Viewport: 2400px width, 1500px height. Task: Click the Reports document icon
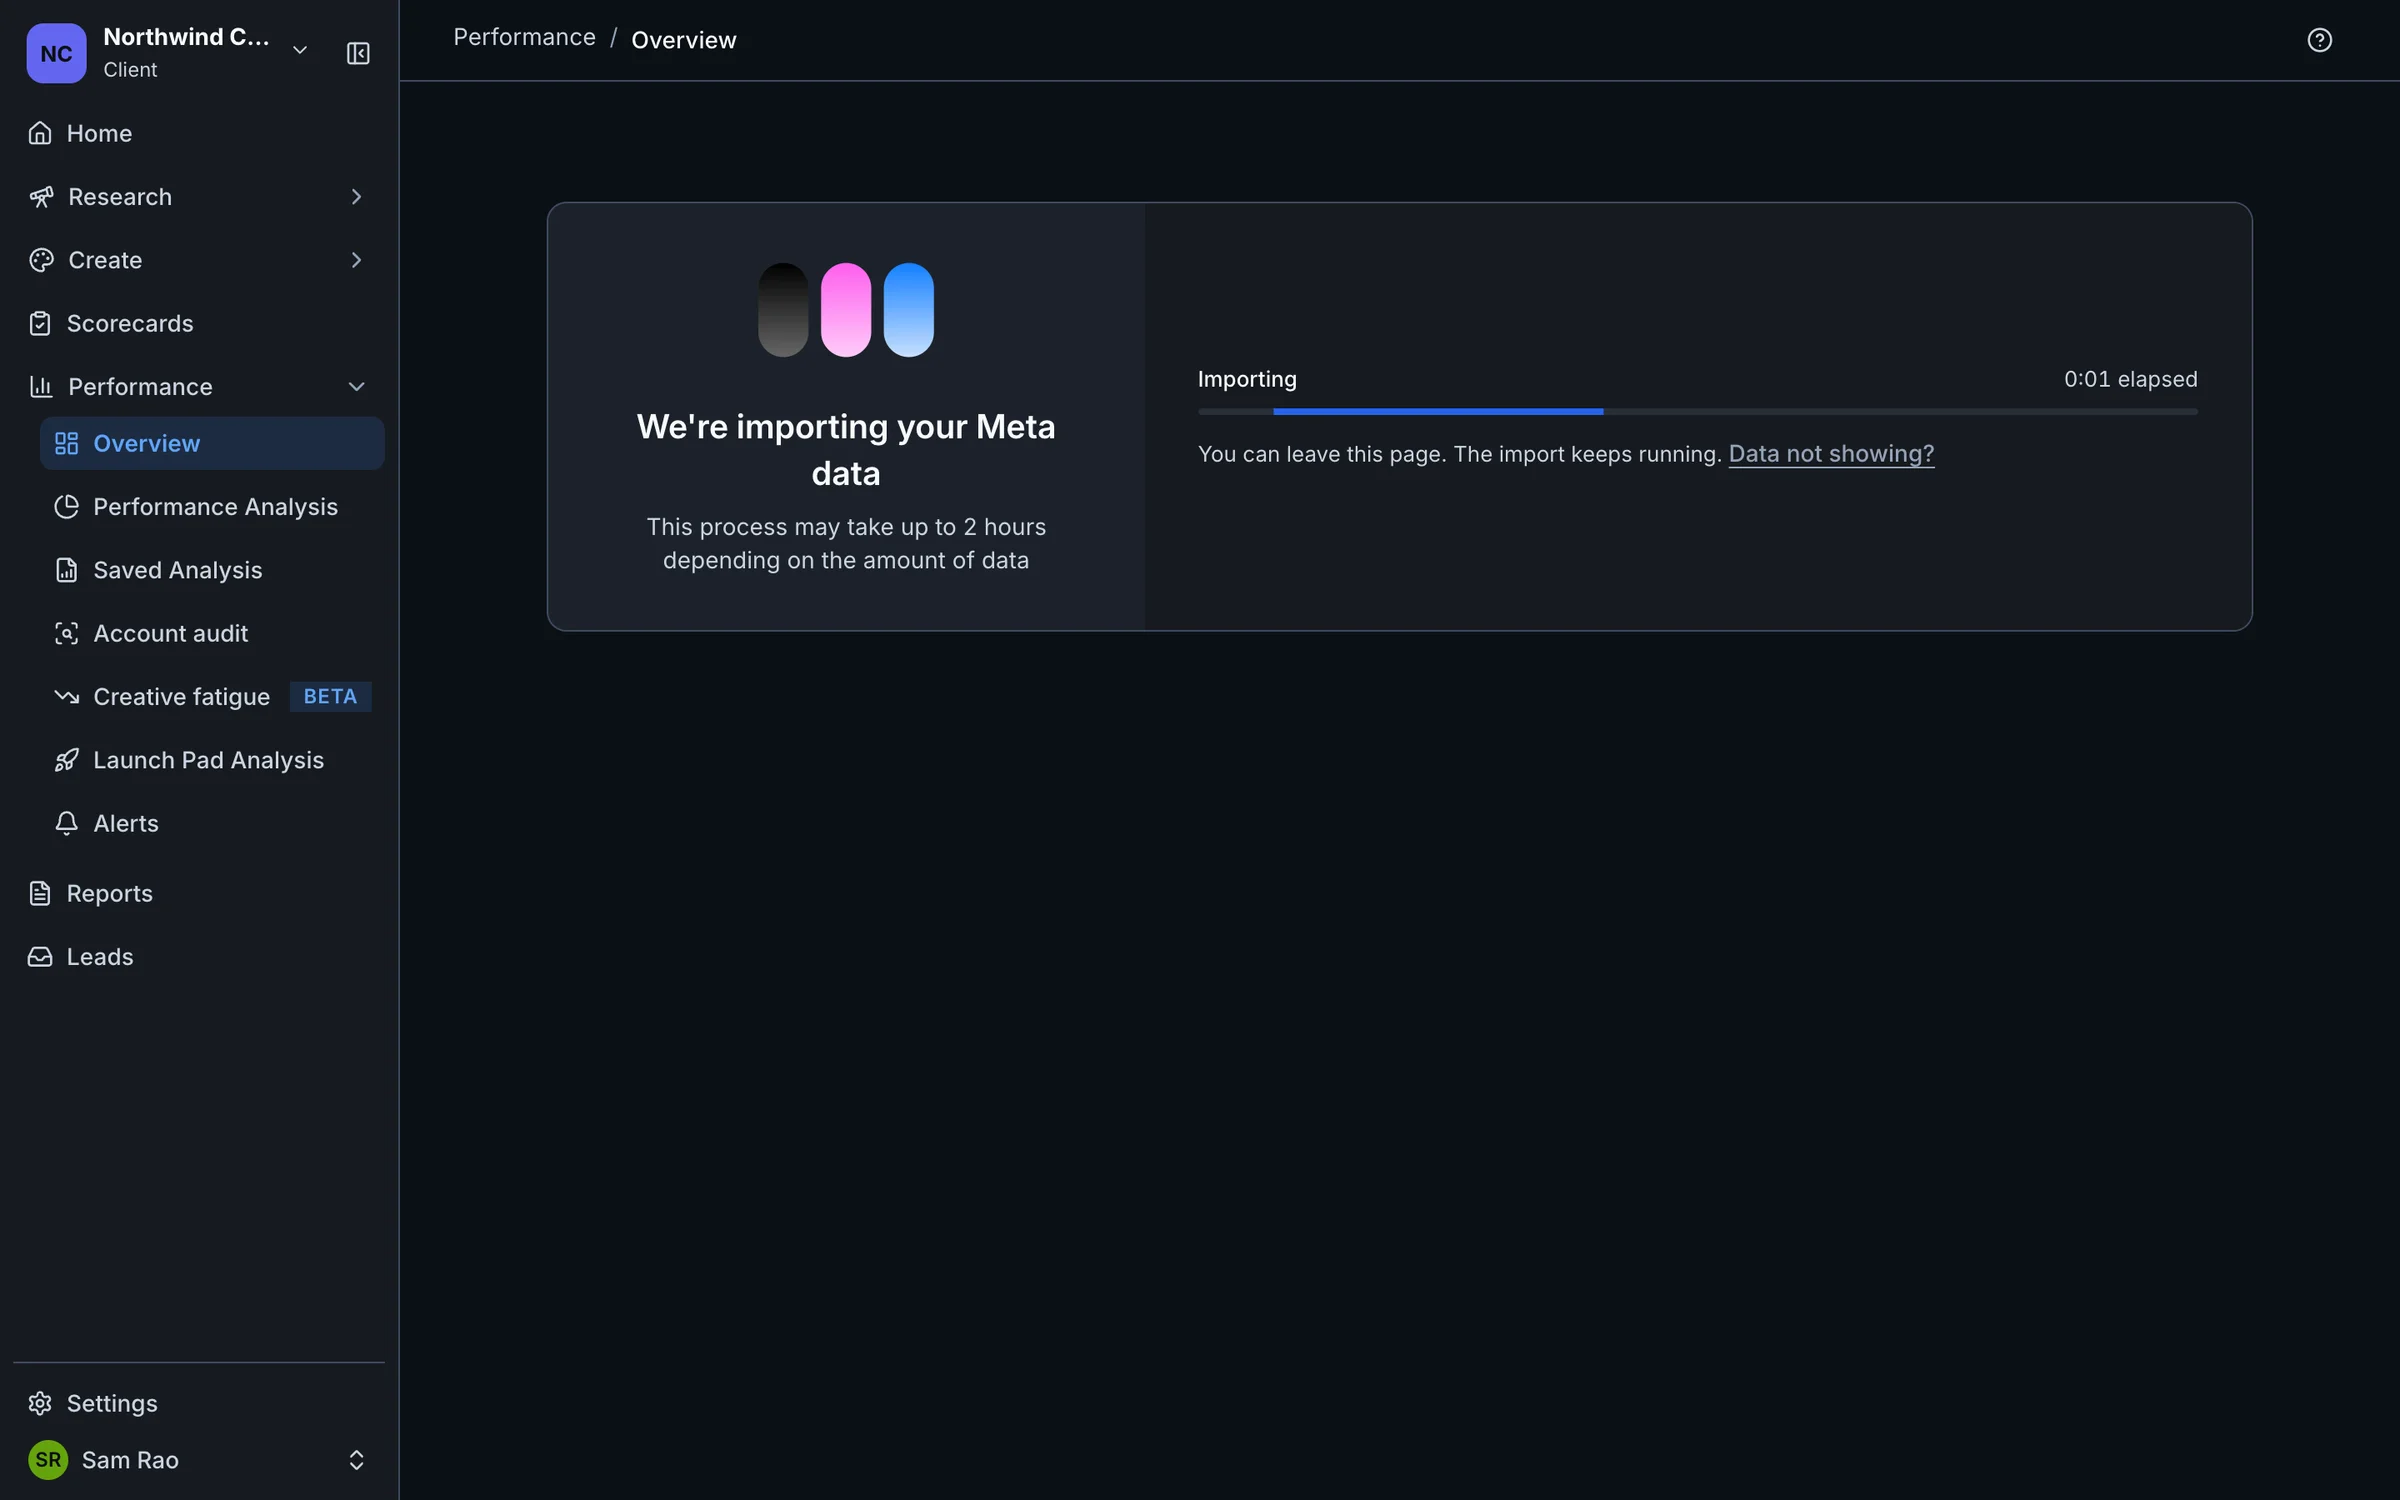(40, 893)
